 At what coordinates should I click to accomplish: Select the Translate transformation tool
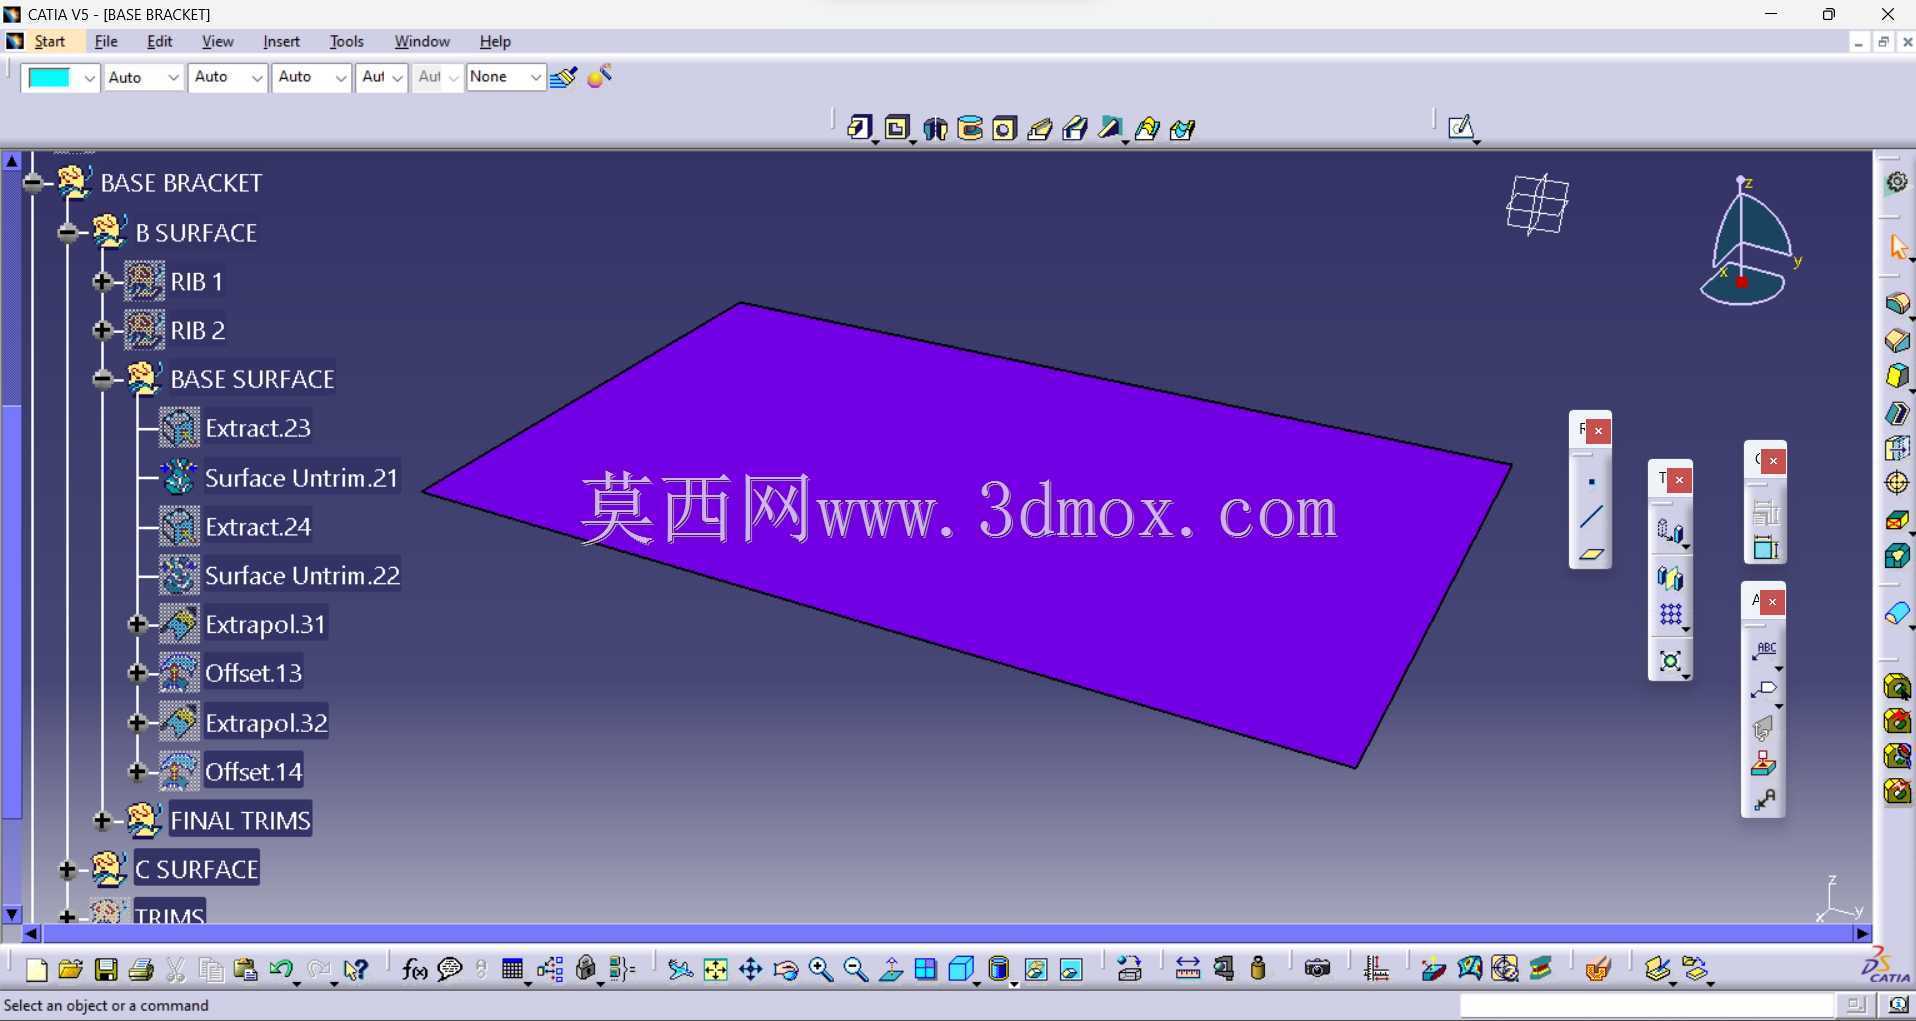click(1670, 530)
